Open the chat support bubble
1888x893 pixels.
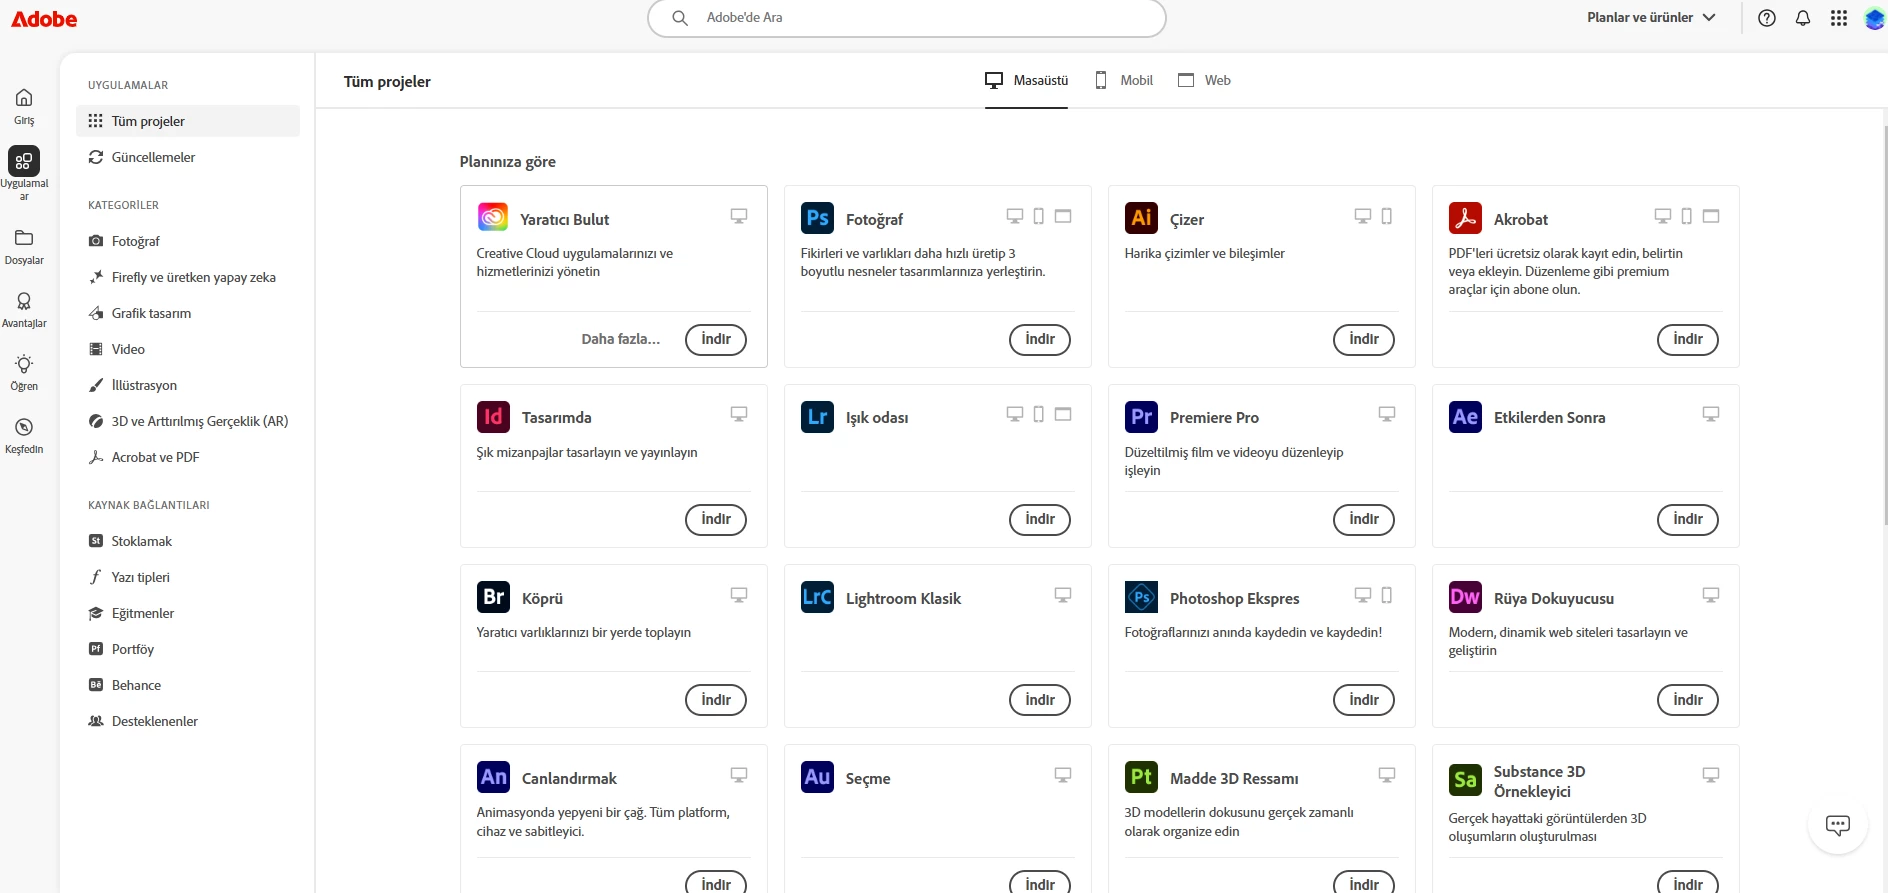click(1838, 825)
